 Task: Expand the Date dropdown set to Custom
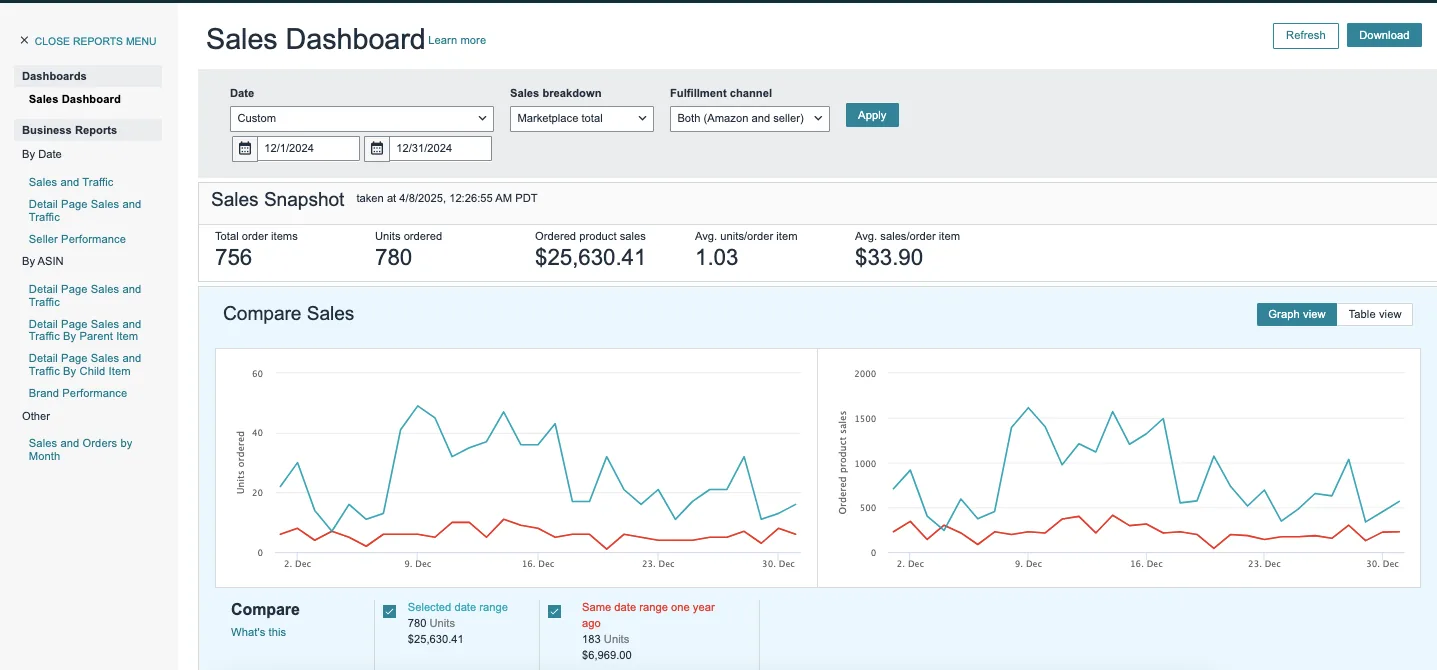coord(362,119)
